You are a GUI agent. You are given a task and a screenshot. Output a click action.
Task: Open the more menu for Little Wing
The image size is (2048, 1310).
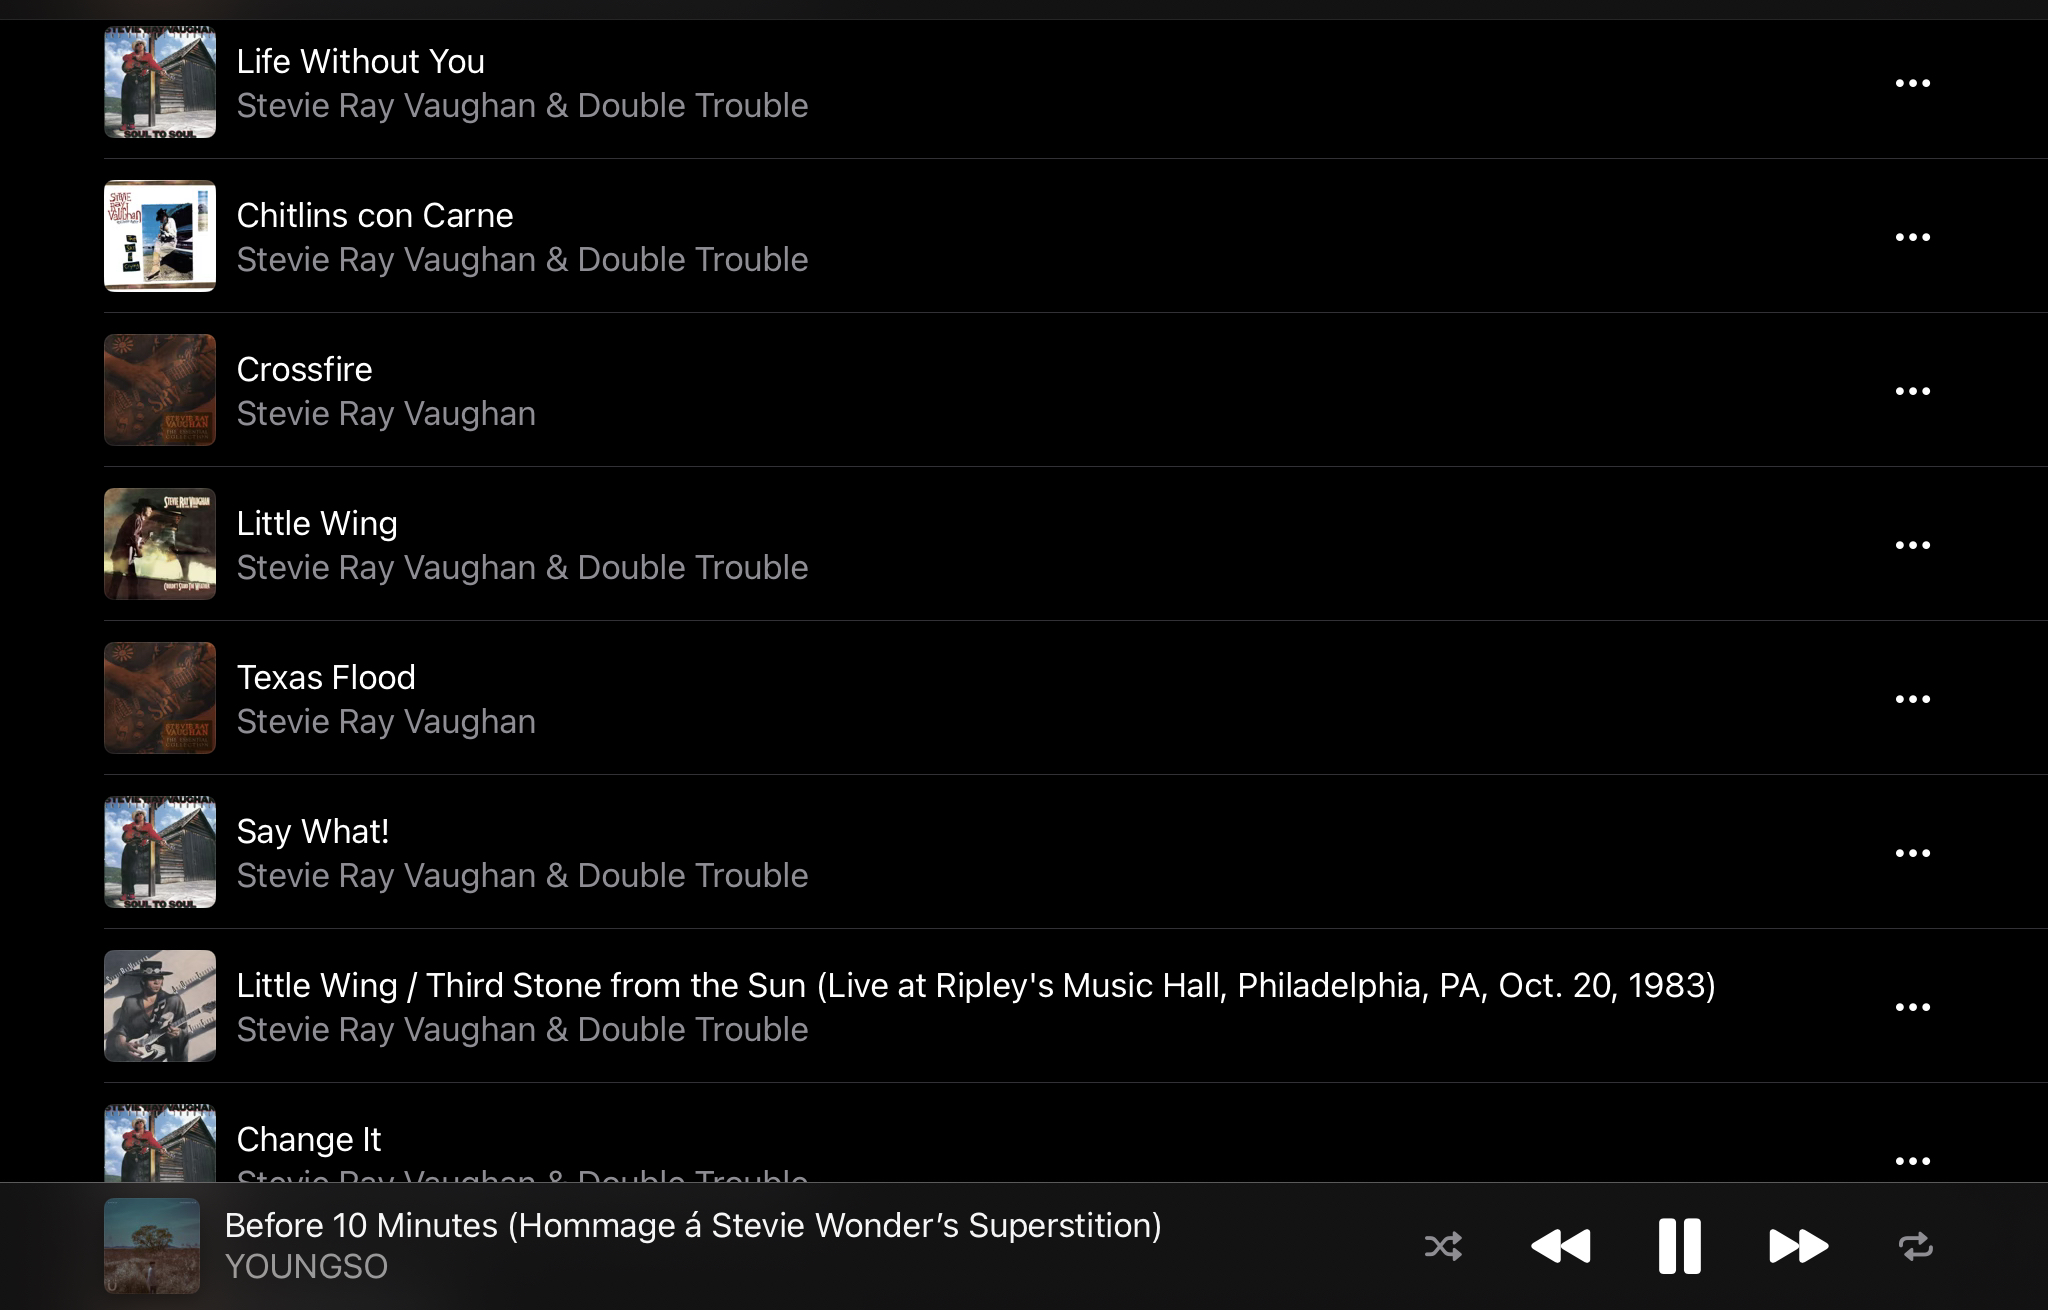(1913, 545)
